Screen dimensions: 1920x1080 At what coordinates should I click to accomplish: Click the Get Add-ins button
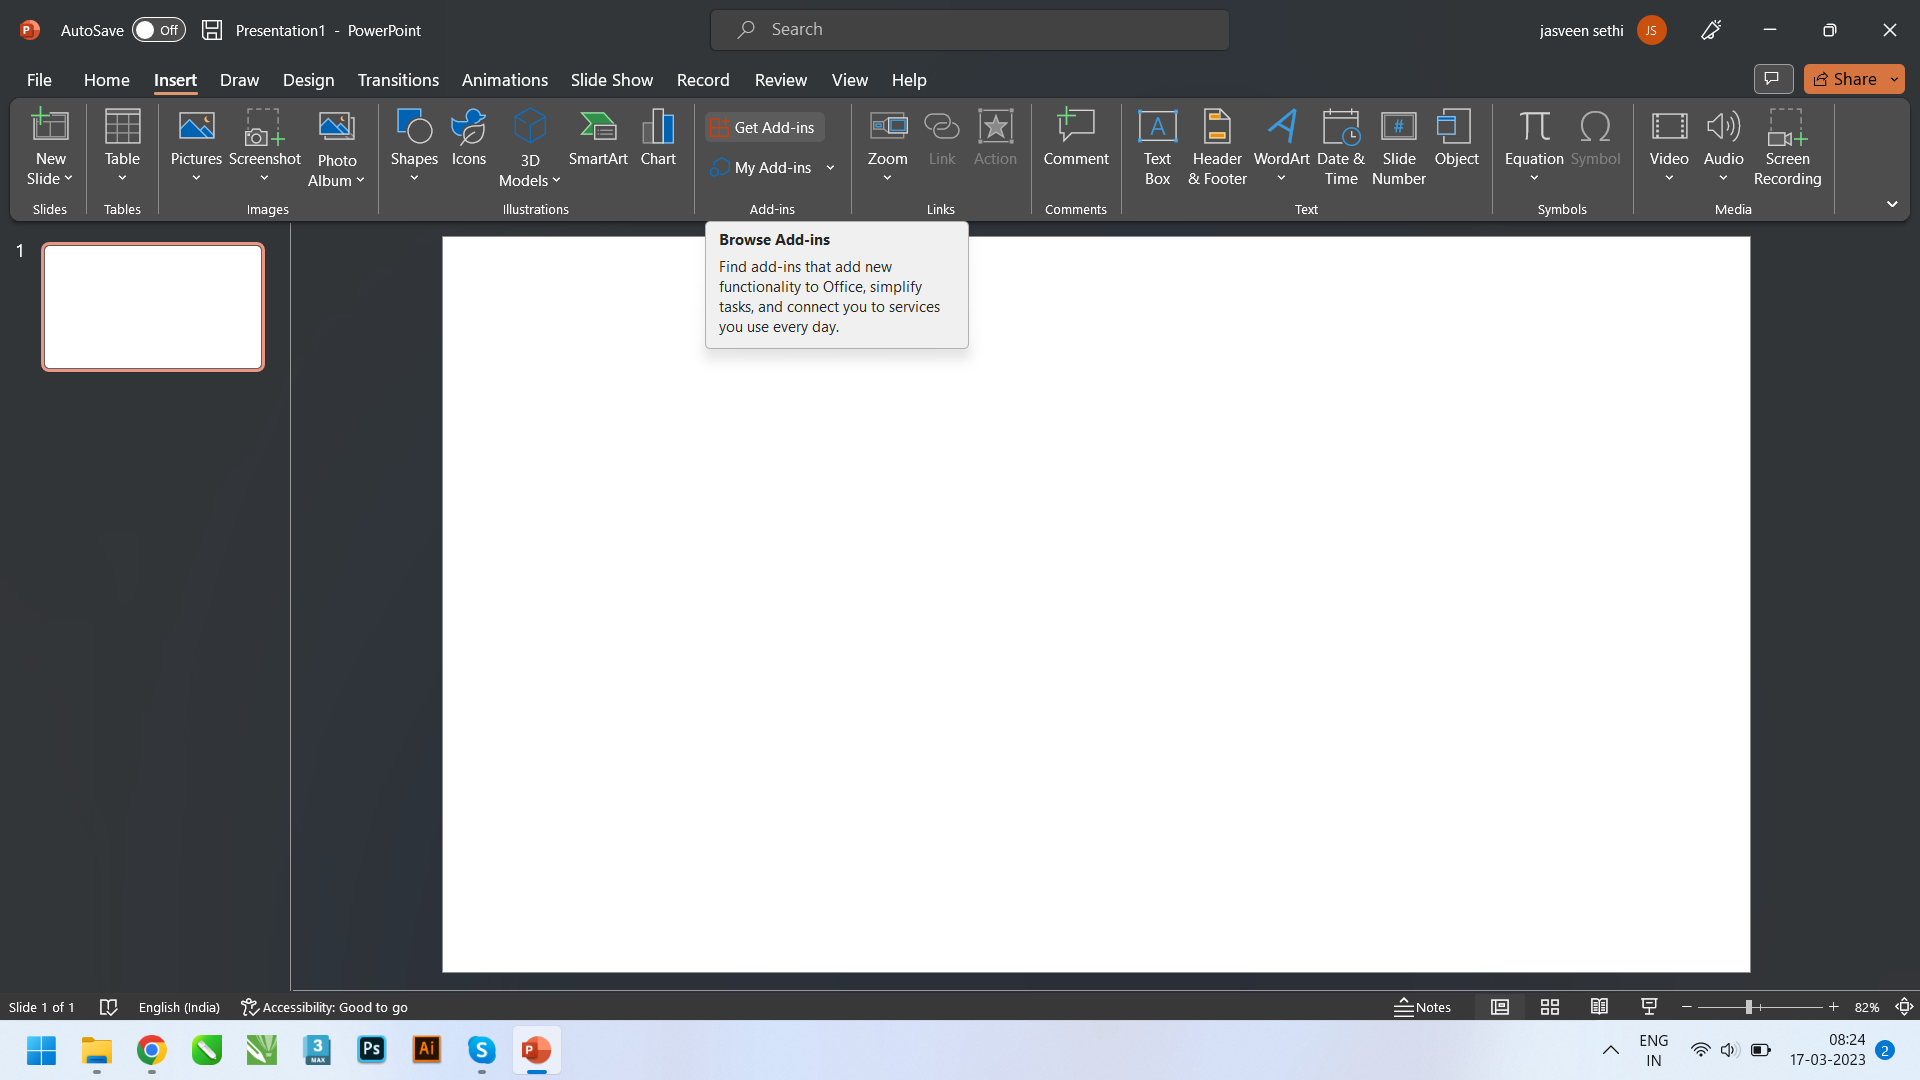(765, 127)
